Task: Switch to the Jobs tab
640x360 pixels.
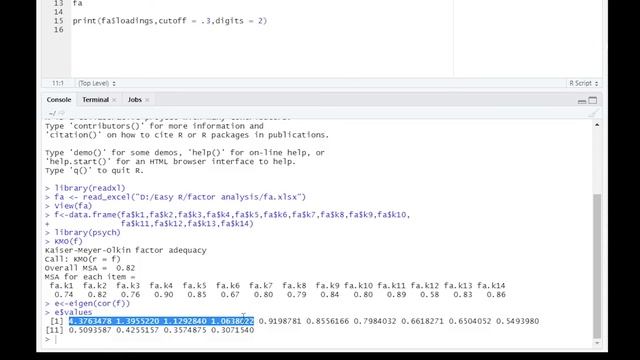Action: click(135, 100)
